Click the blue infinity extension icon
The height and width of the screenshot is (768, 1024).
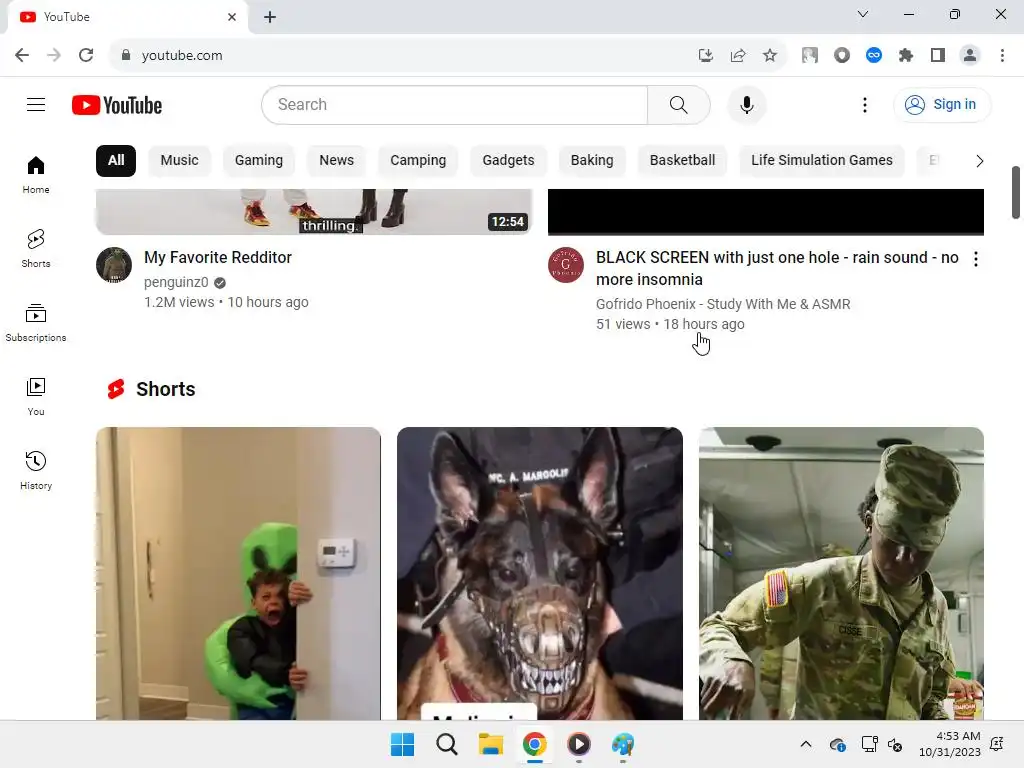(x=874, y=56)
